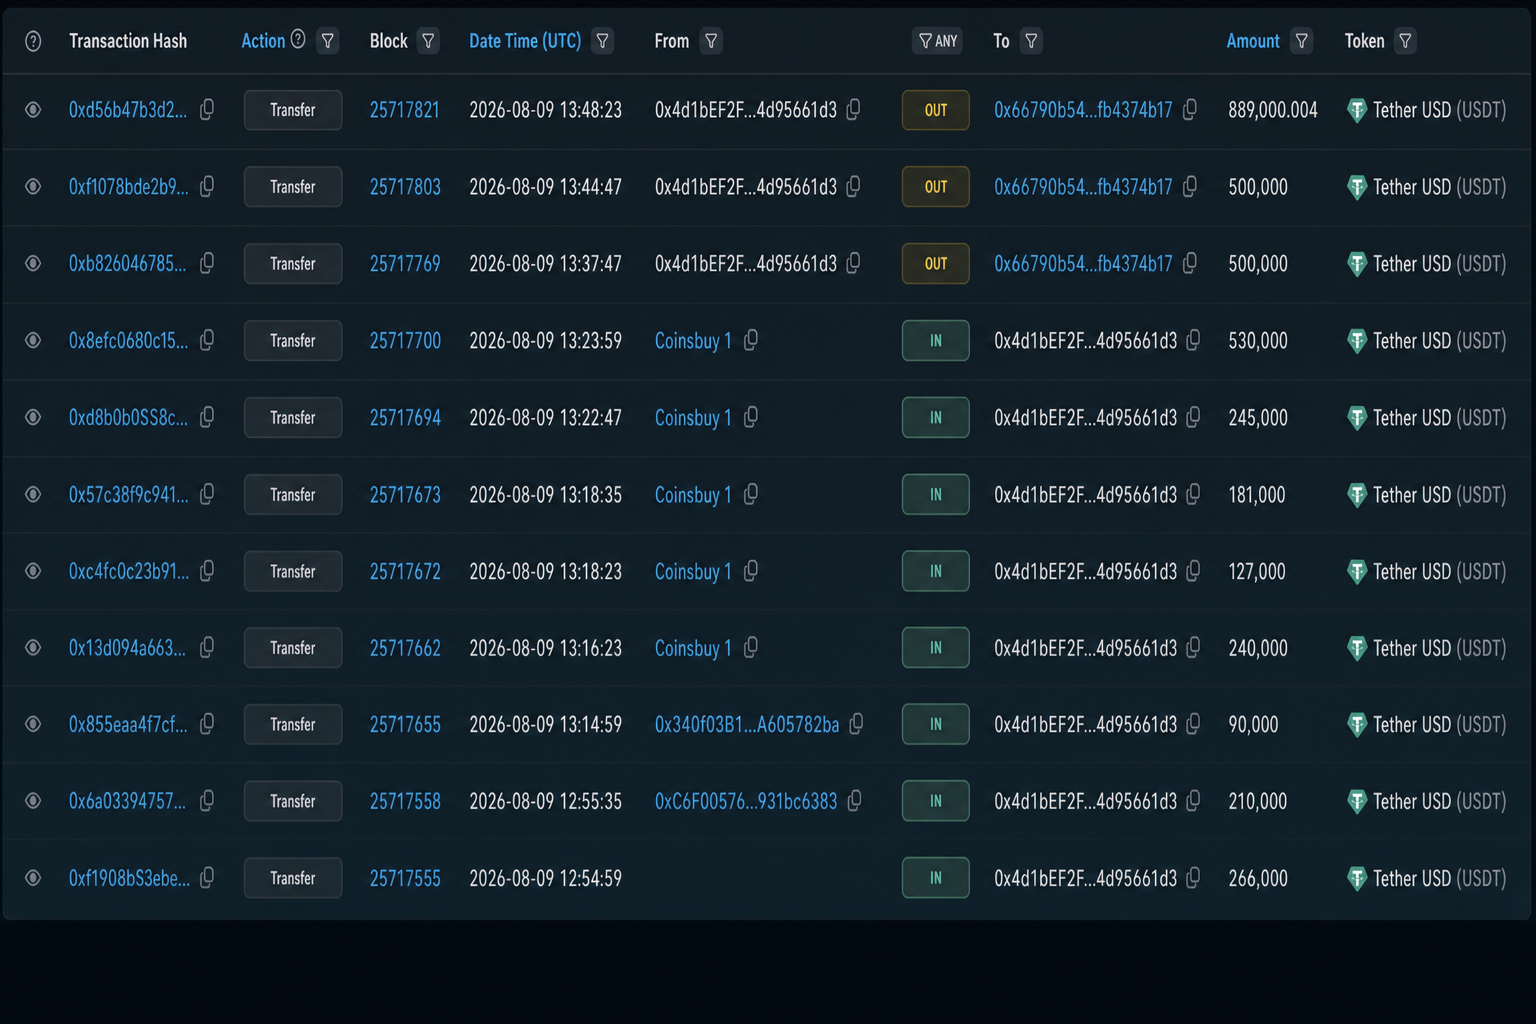This screenshot has width=1536, height=1024.
Task: Copy the To address in the 90,000 row
Action: (1193, 724)
